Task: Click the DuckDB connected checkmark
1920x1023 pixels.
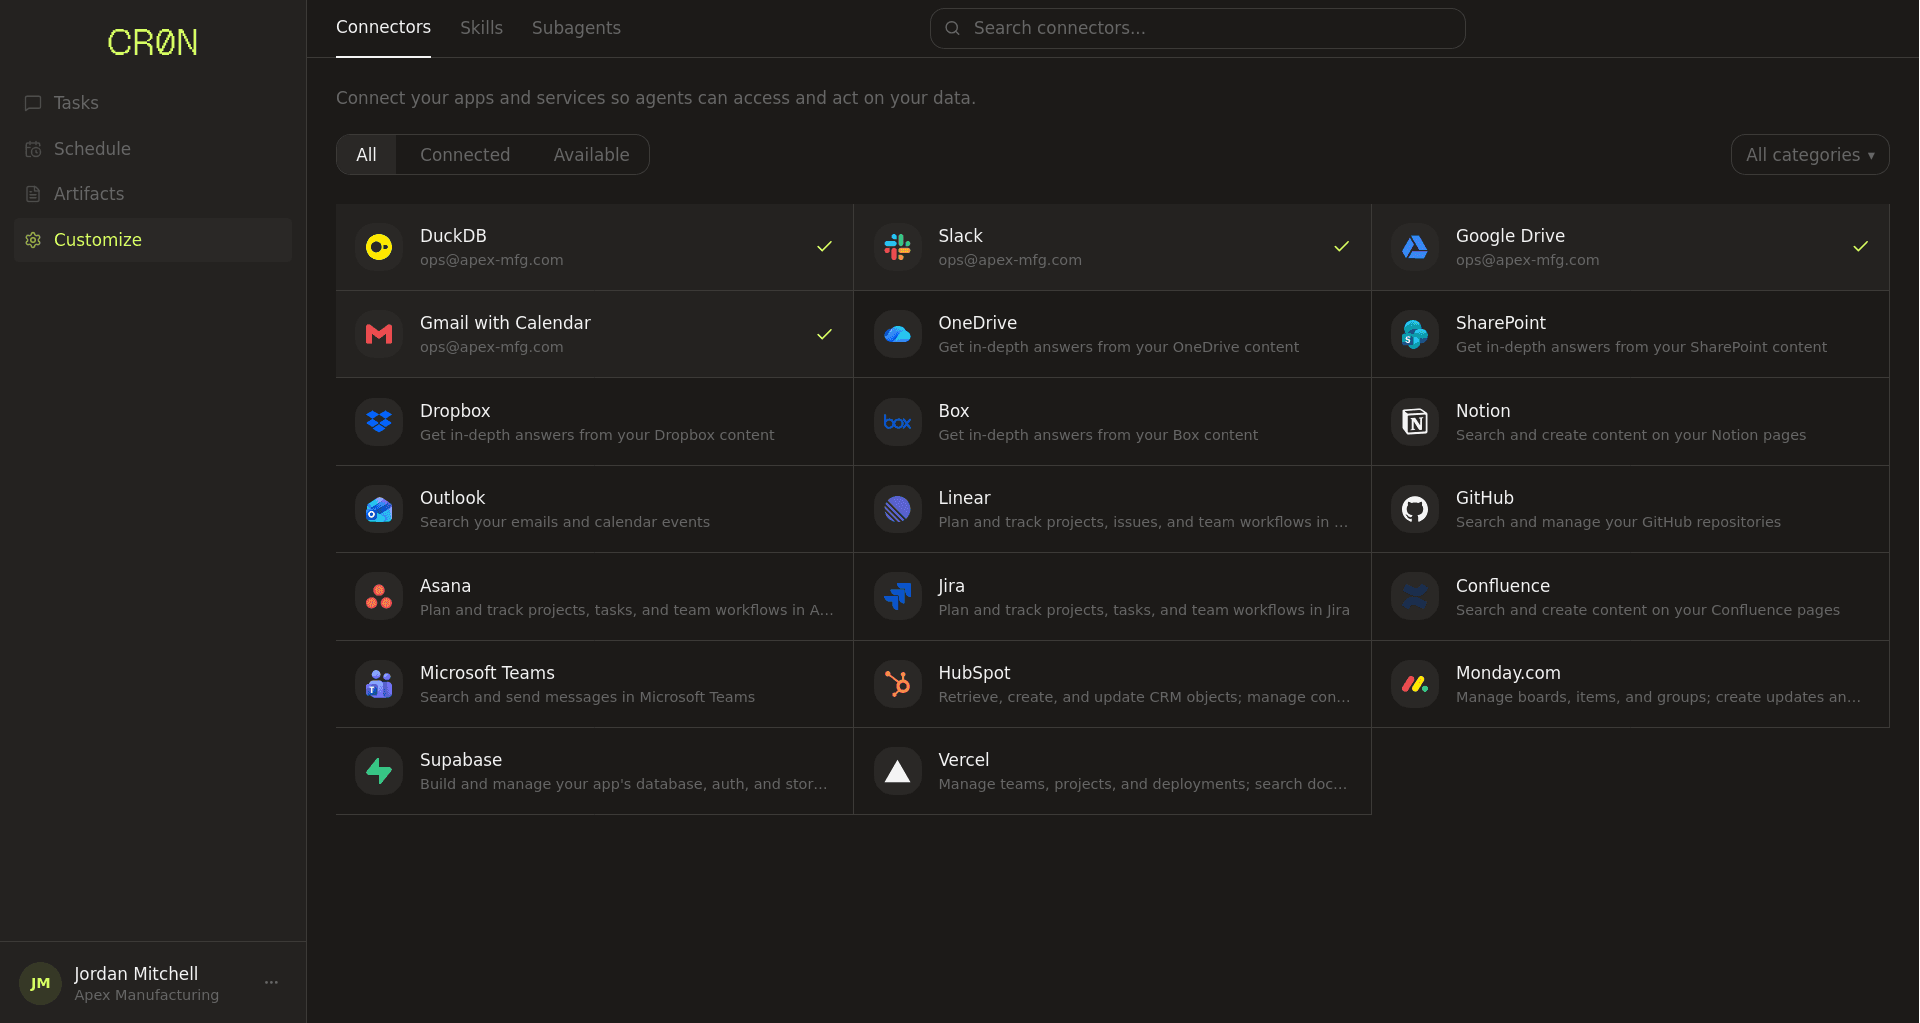Action: coord(824,247)
